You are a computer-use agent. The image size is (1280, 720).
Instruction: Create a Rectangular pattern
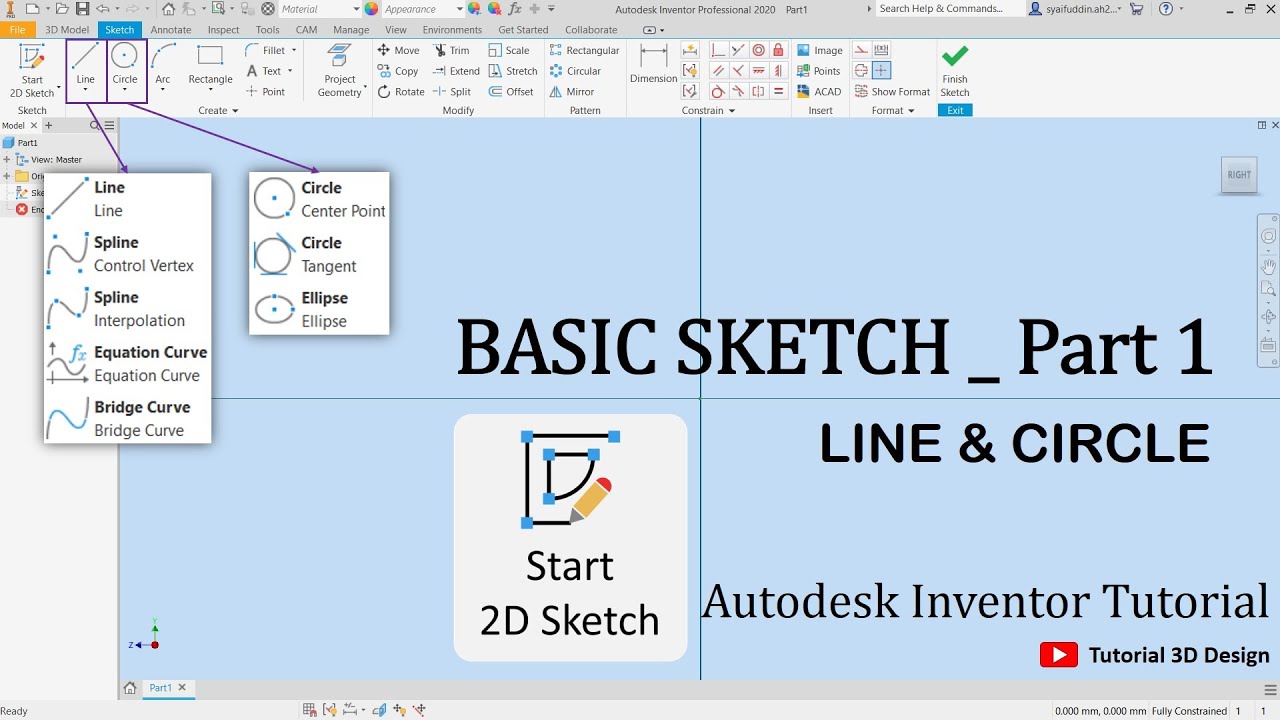585,50
